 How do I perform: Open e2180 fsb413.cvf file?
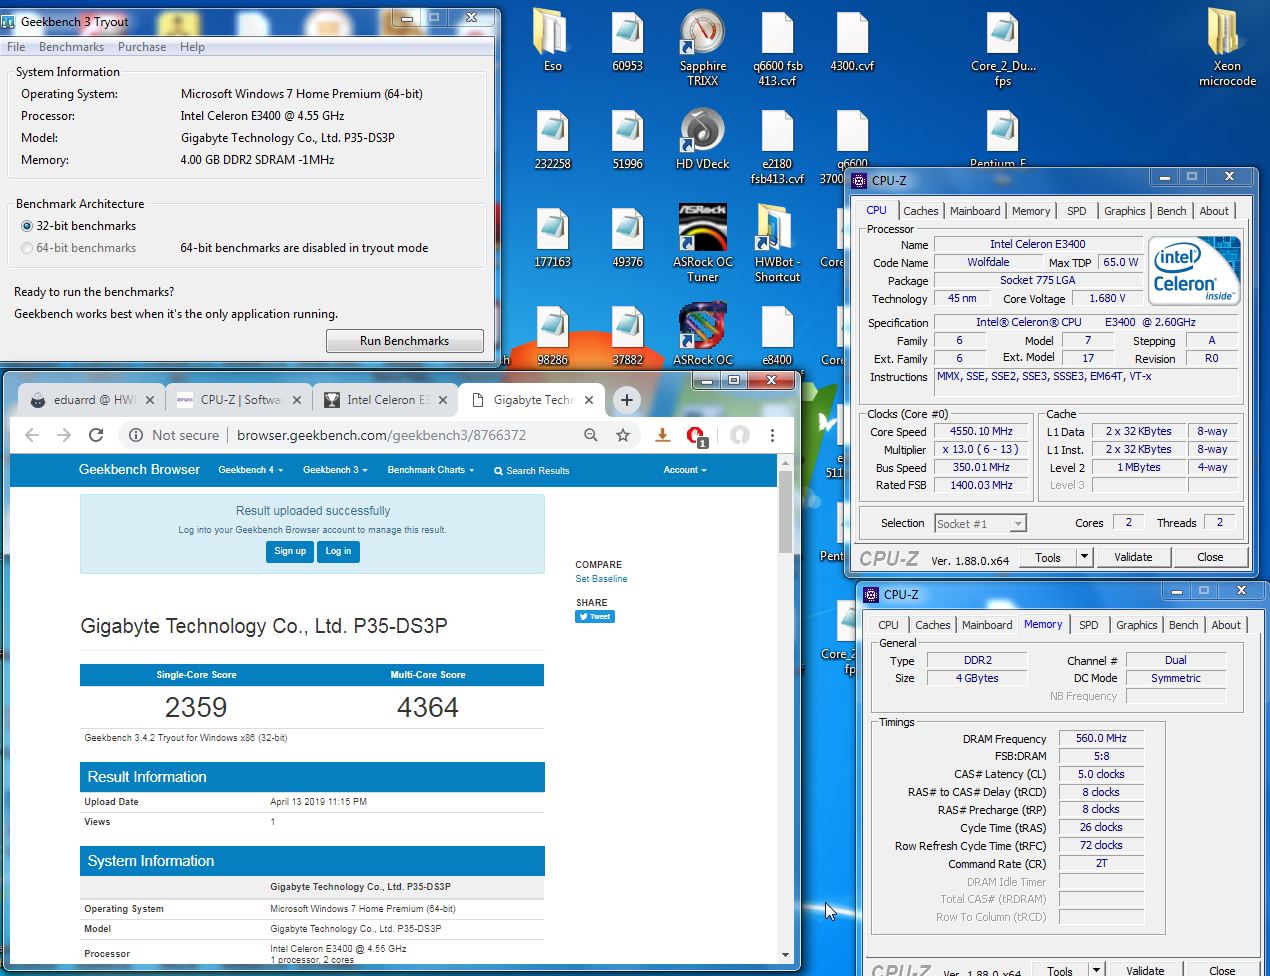coord(777,146)
